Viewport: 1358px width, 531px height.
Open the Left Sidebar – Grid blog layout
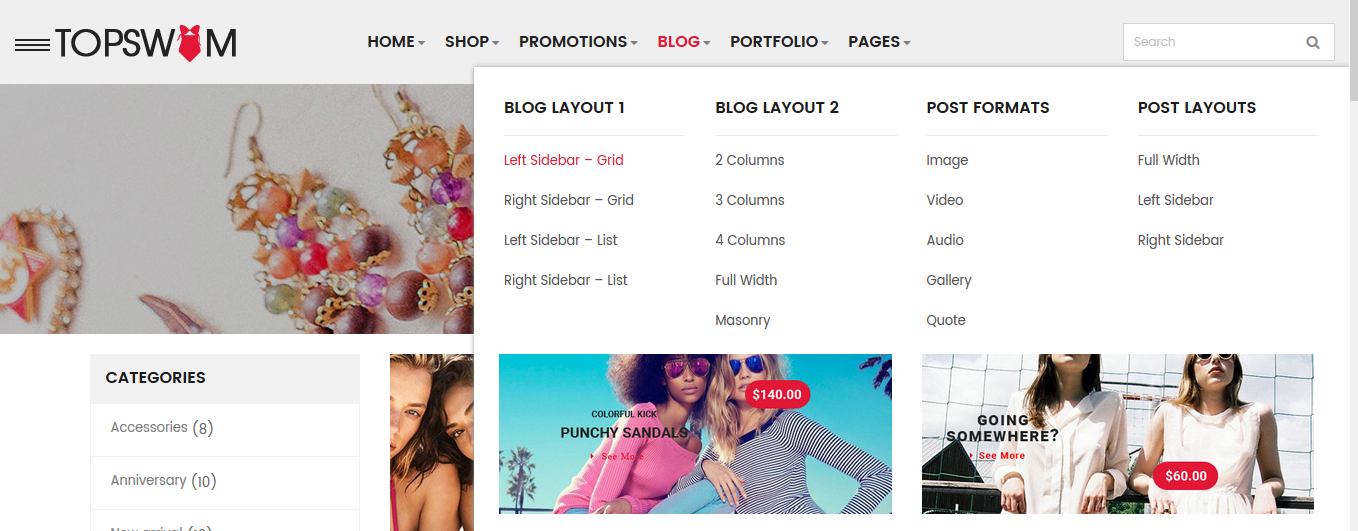point(564,160)
